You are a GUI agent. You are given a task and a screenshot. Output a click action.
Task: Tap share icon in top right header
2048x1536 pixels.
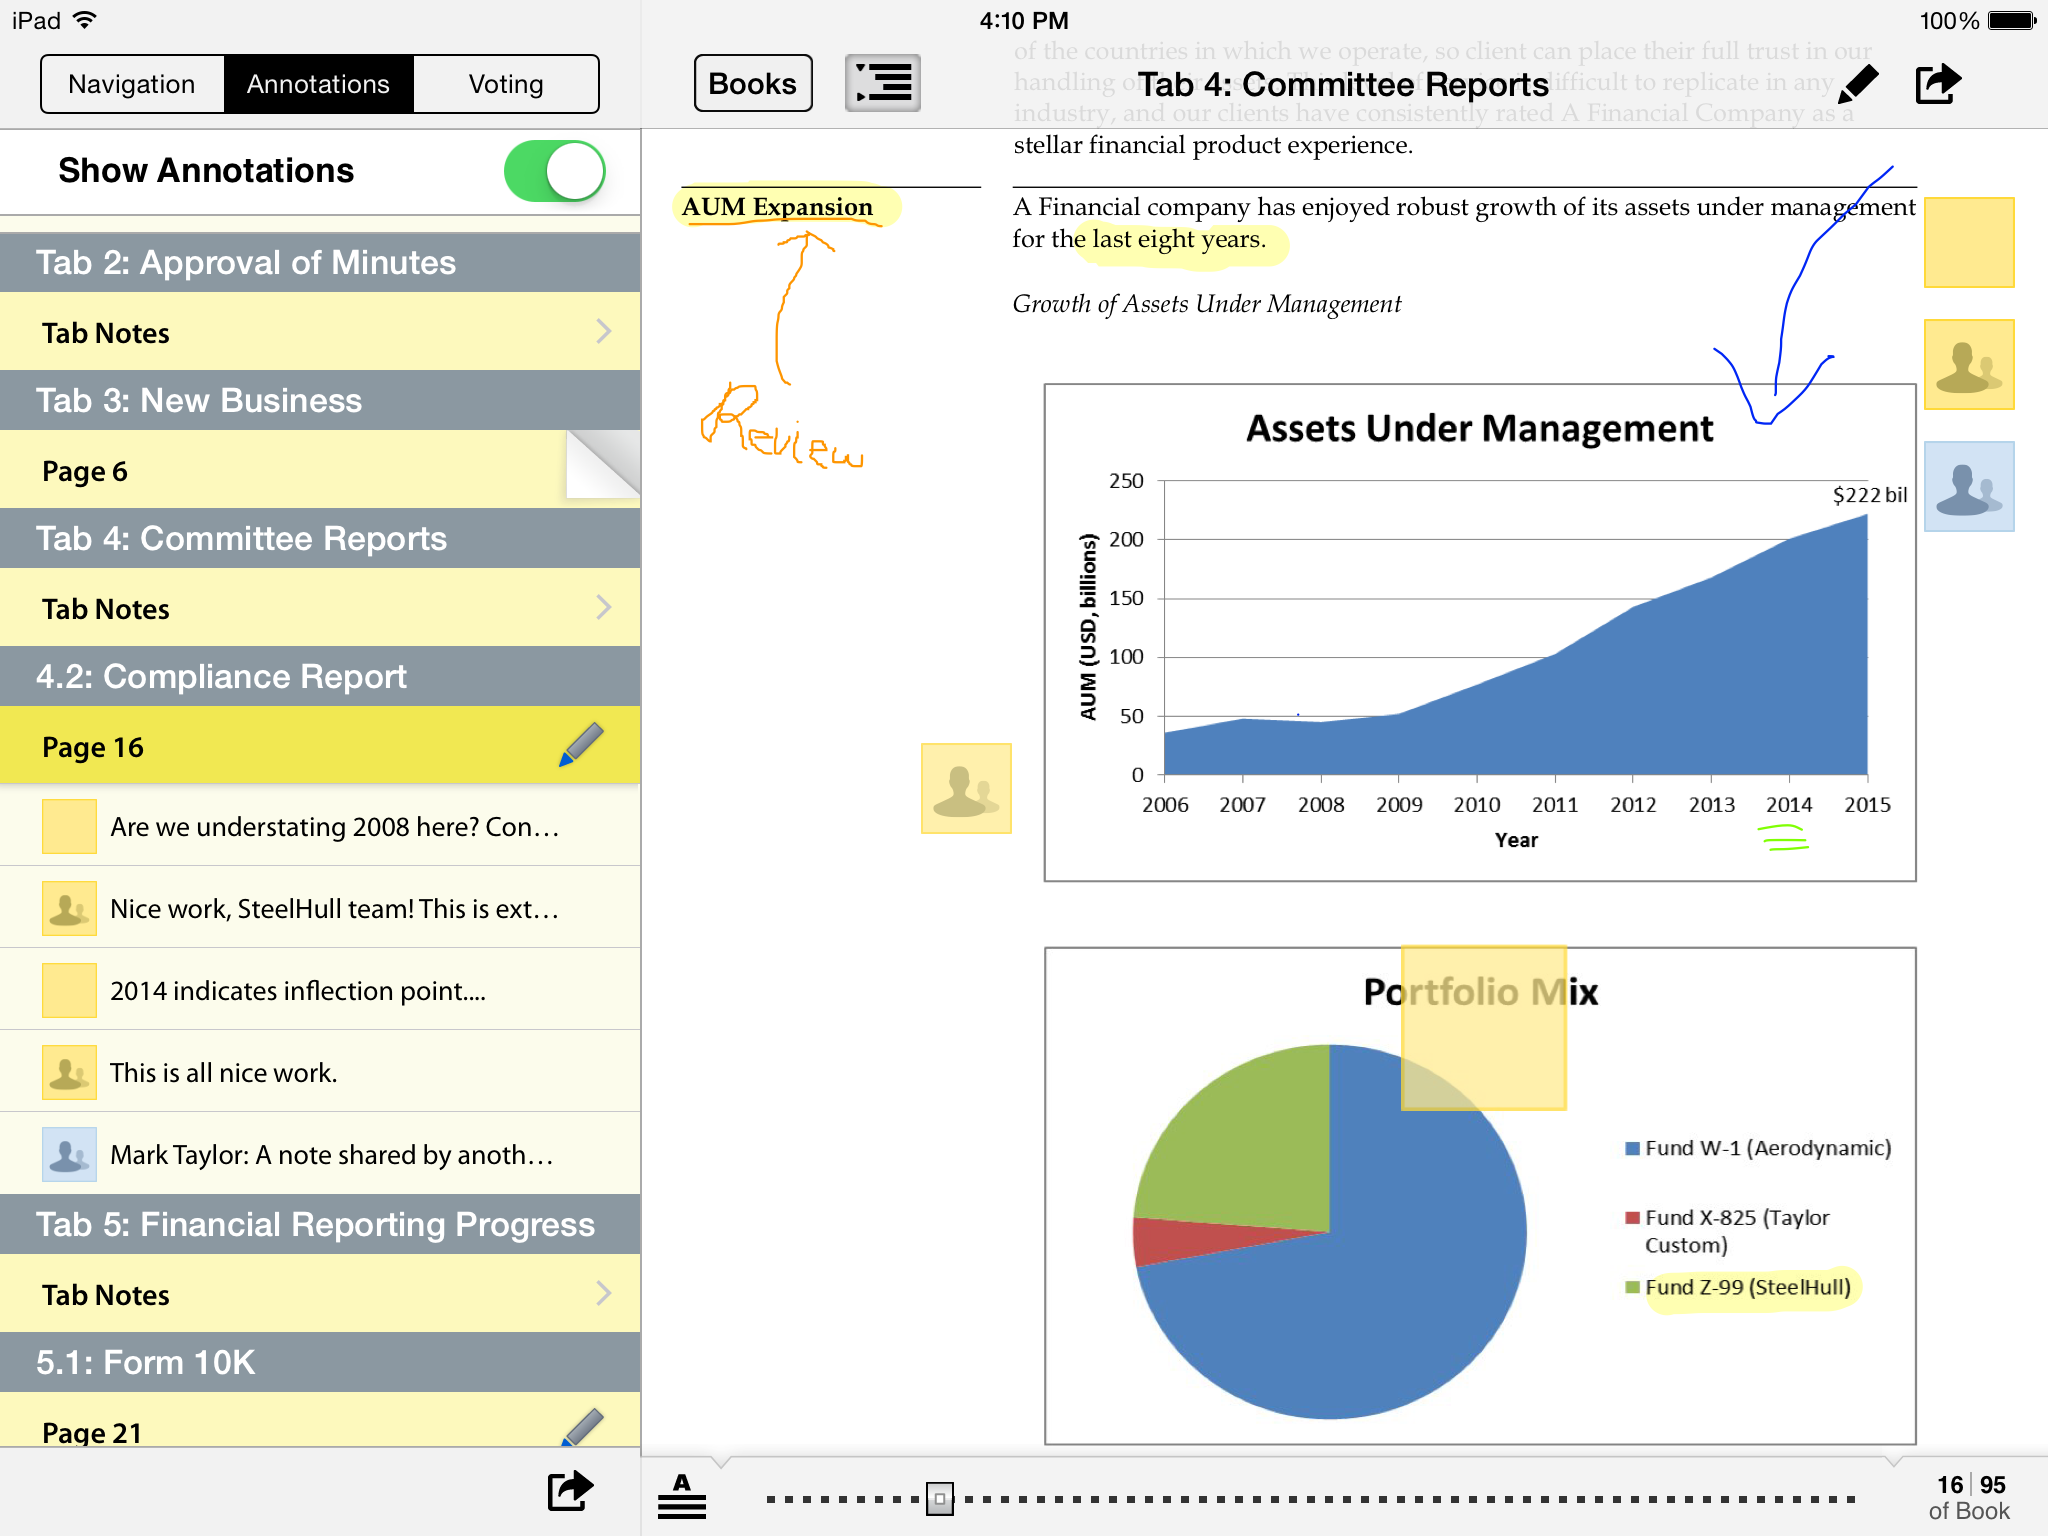tap(1937, 84)
